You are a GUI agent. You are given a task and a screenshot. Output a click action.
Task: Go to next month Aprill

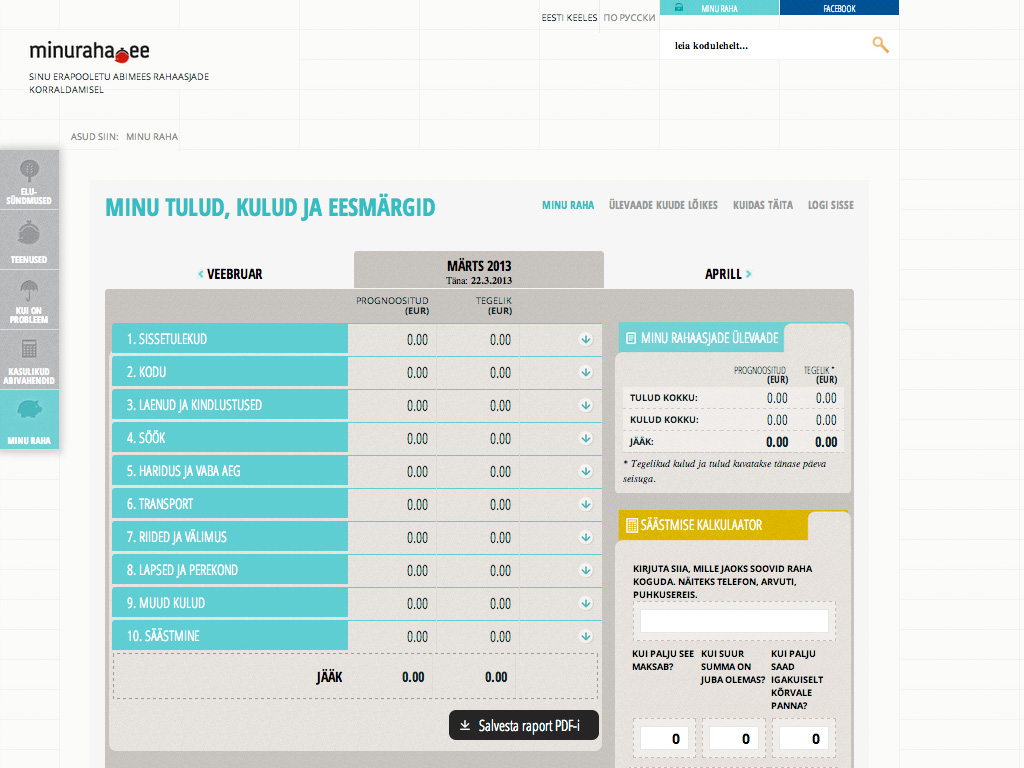coord(728,274)
